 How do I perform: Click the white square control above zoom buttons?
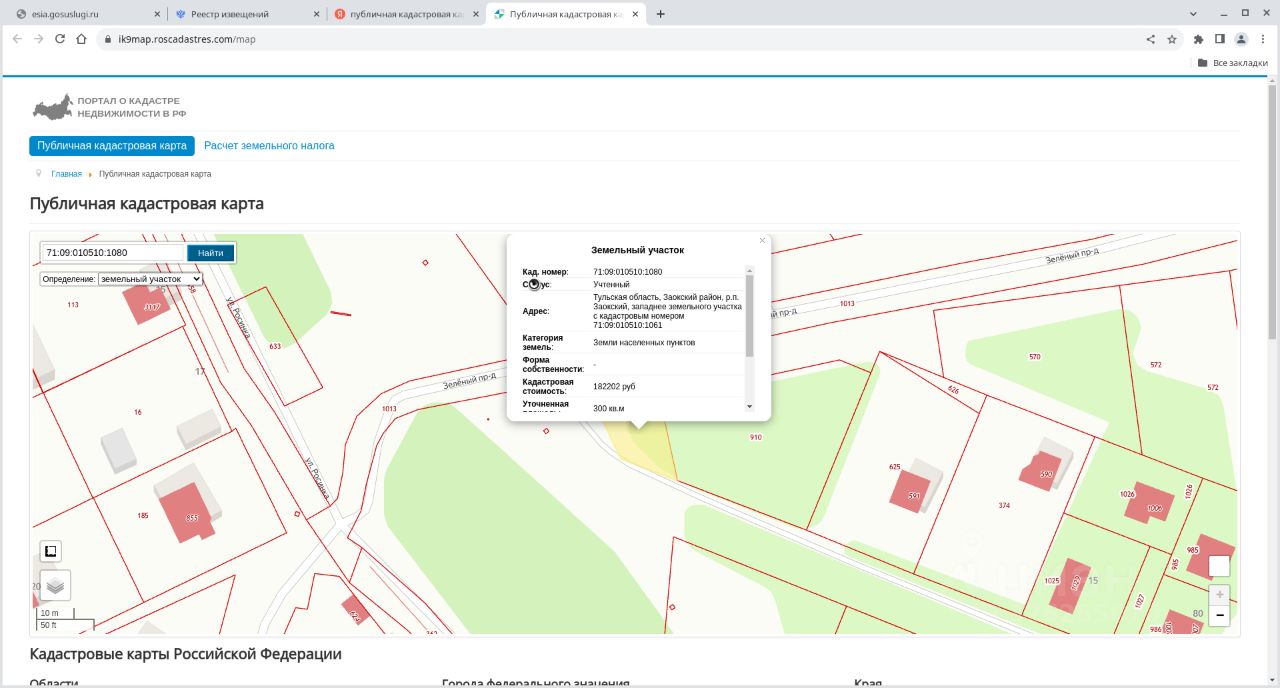1219,566
